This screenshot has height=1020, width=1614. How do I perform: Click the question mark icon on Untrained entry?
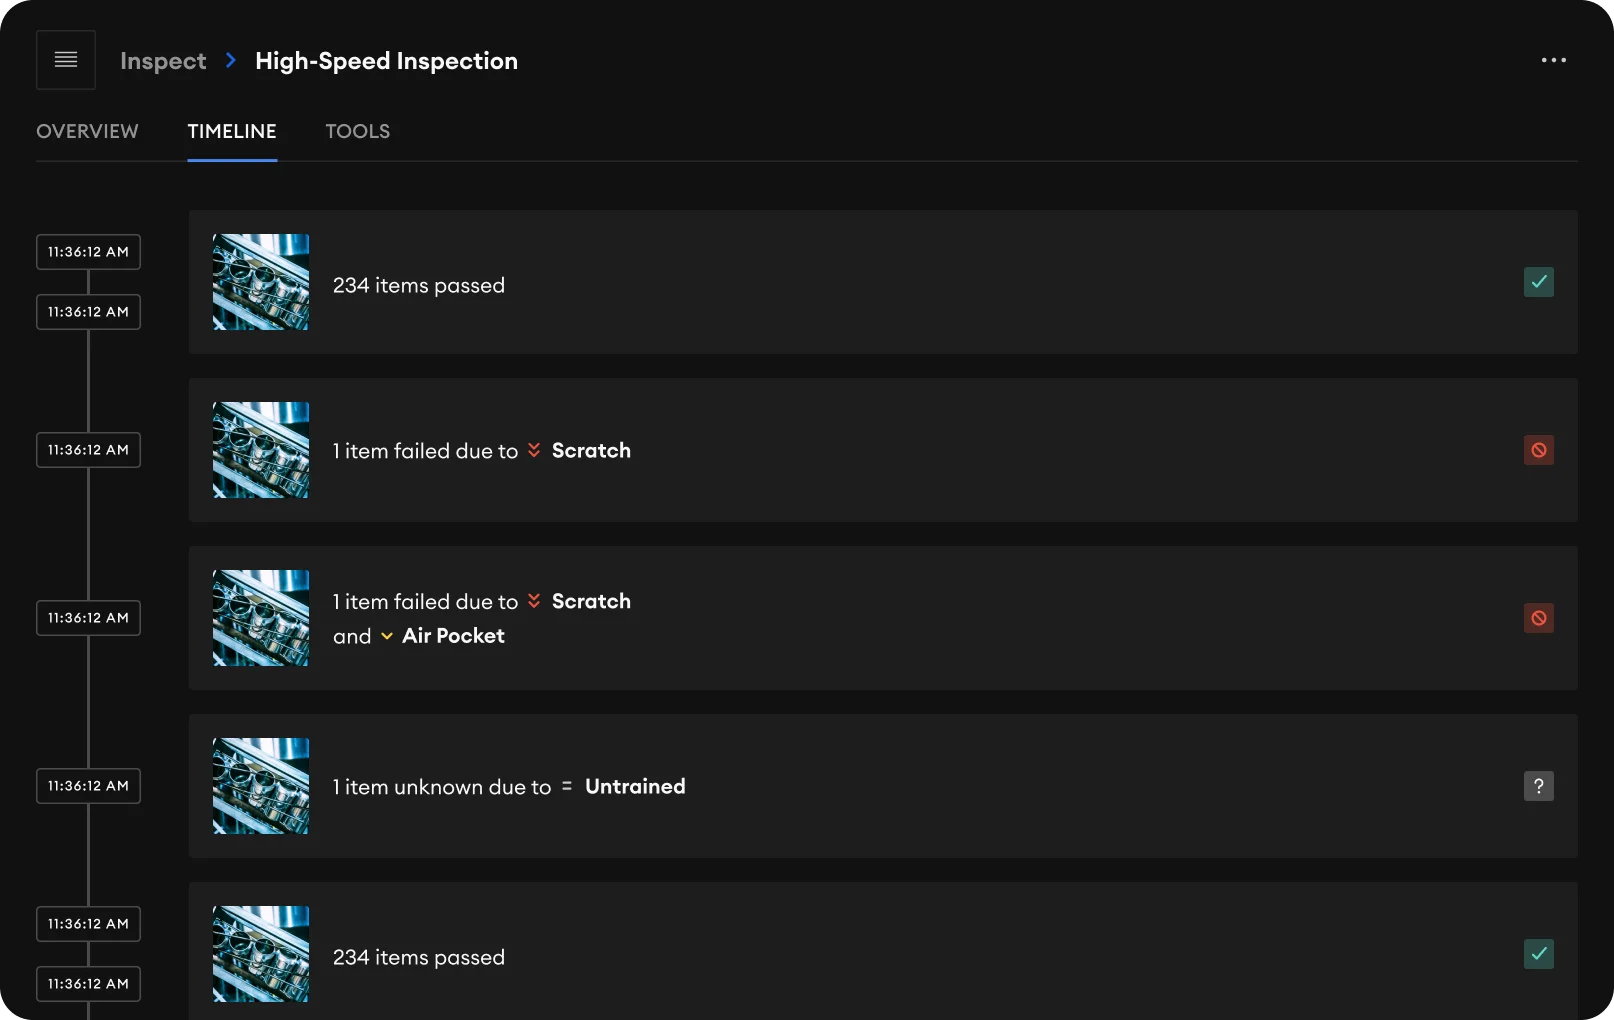point(1539,786)
